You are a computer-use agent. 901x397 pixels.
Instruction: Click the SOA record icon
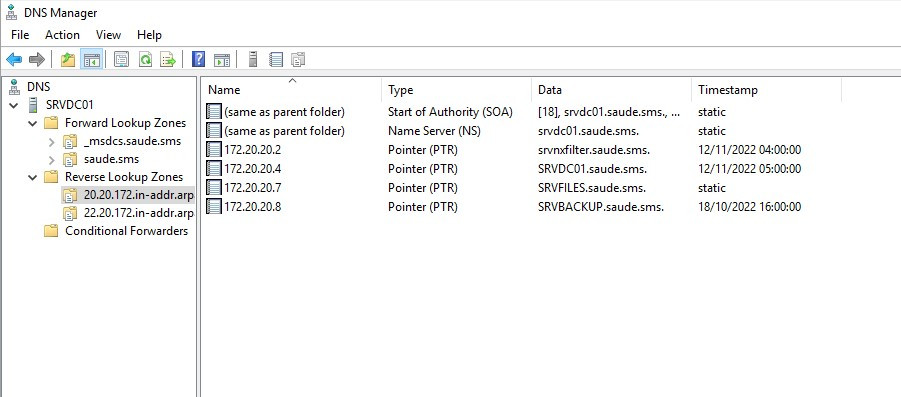(x=214, y=111)
